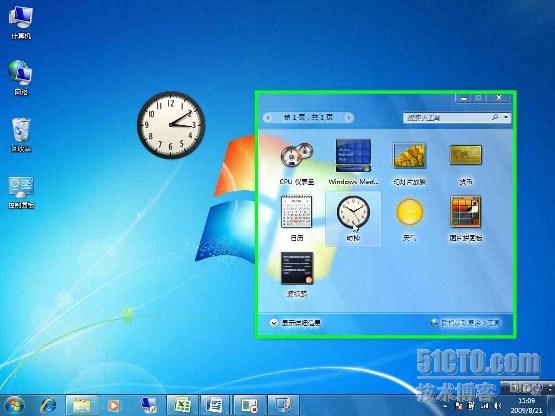Launch Internet Explorer from the taskbar

[48, 405]
